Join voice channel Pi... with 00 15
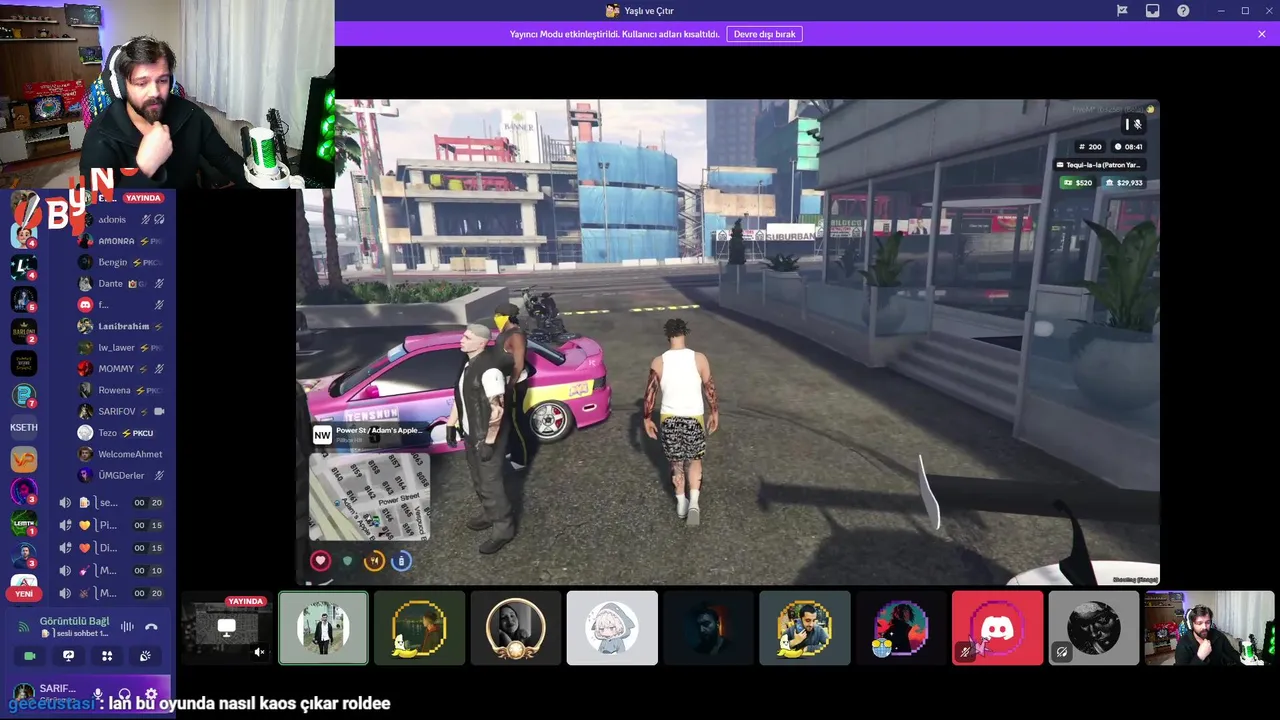The height and width of the screenshot is (720, 1280). point(111,525)
